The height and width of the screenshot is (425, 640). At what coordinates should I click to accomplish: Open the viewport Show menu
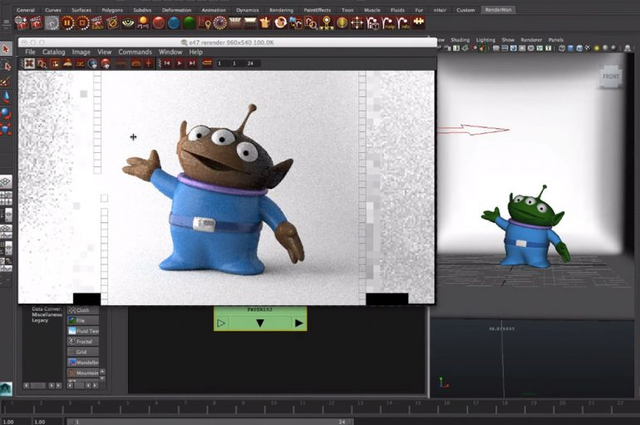click(508, 40)
